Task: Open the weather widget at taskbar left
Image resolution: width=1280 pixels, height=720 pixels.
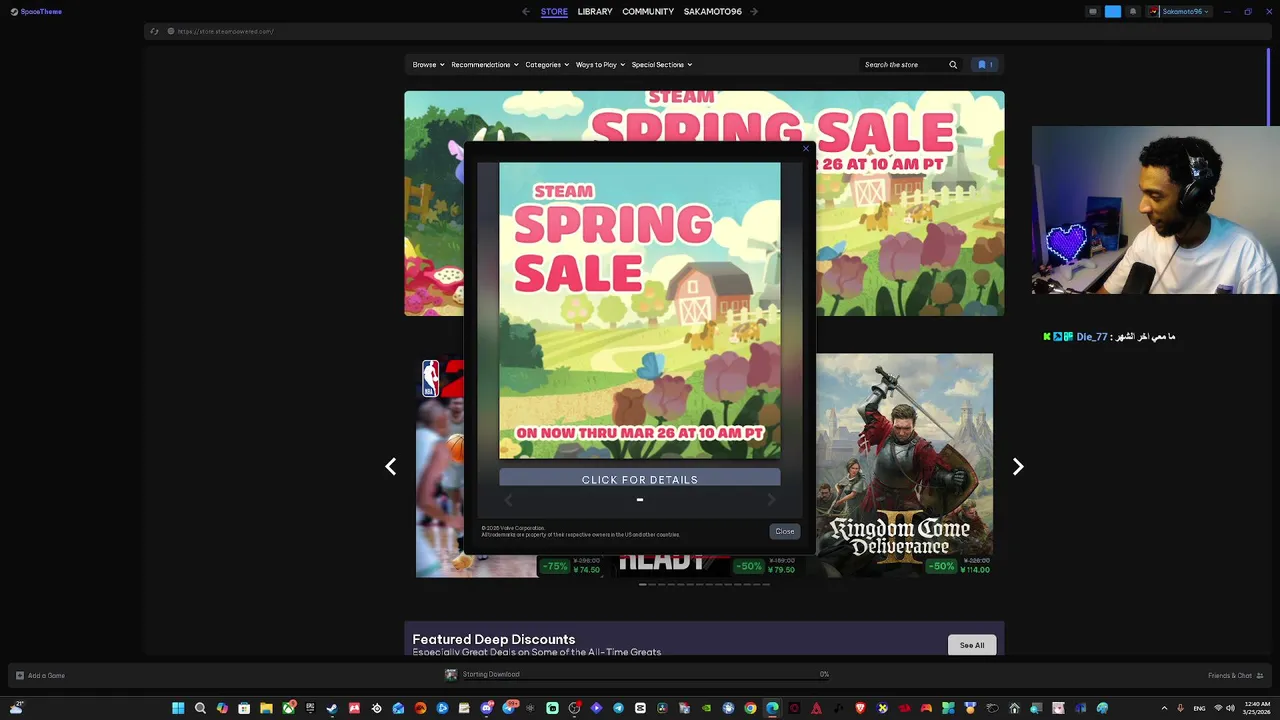Action: [x=19, y=707]
